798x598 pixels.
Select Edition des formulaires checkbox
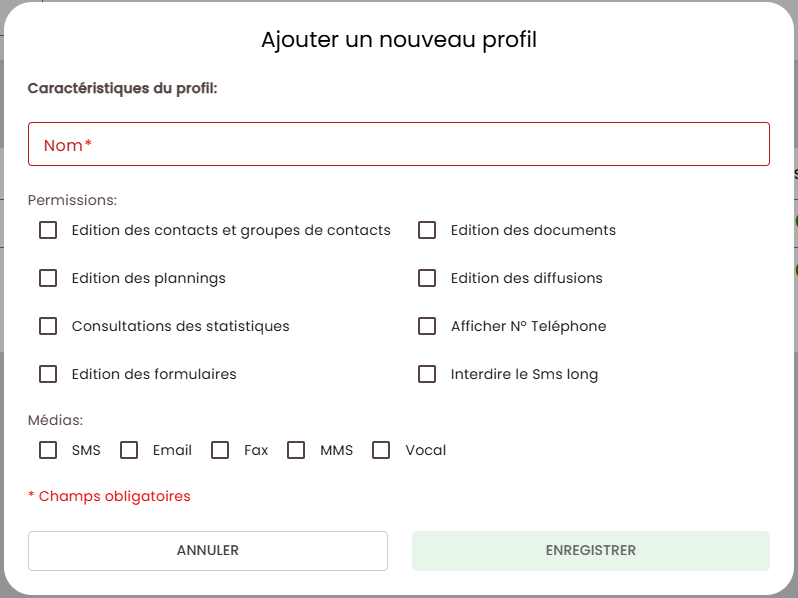48,374
